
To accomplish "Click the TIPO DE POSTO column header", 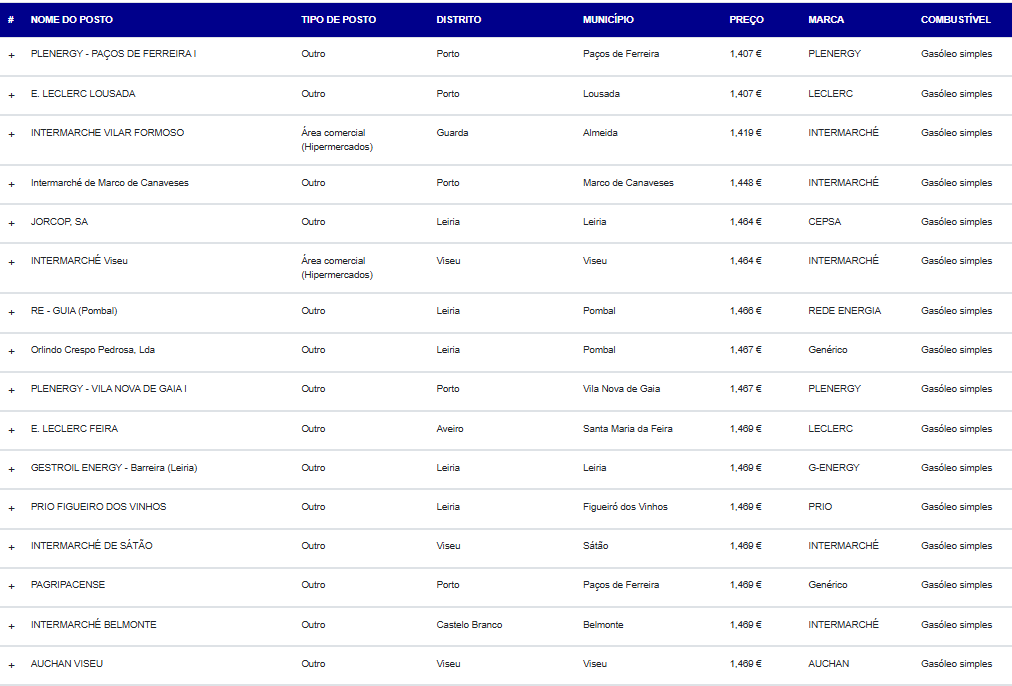I will coord(335,20).
